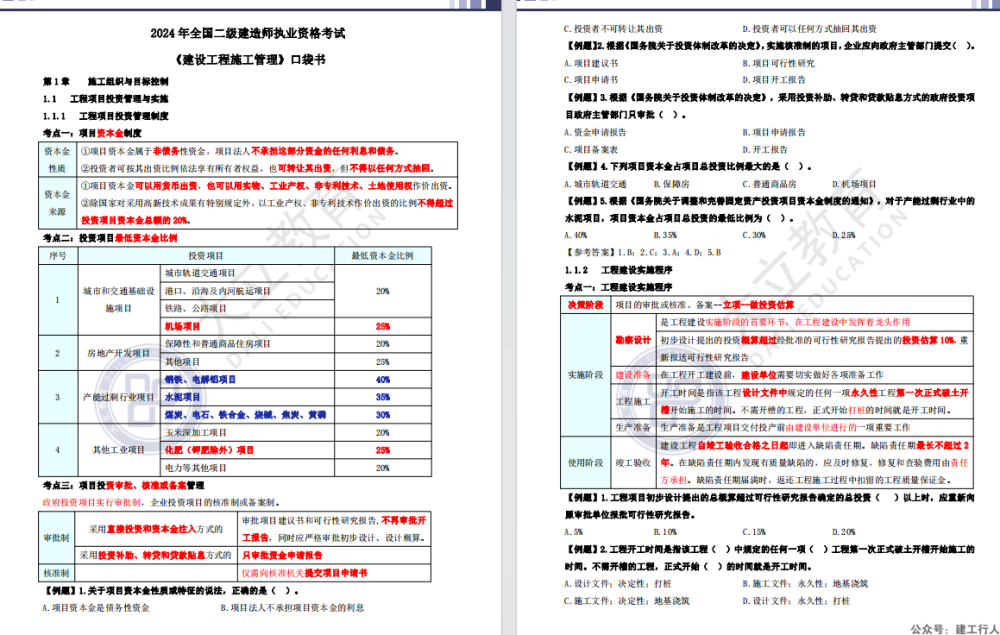Click the '工程施工' cell
The image size is (1000, 635).
point(633,402)
